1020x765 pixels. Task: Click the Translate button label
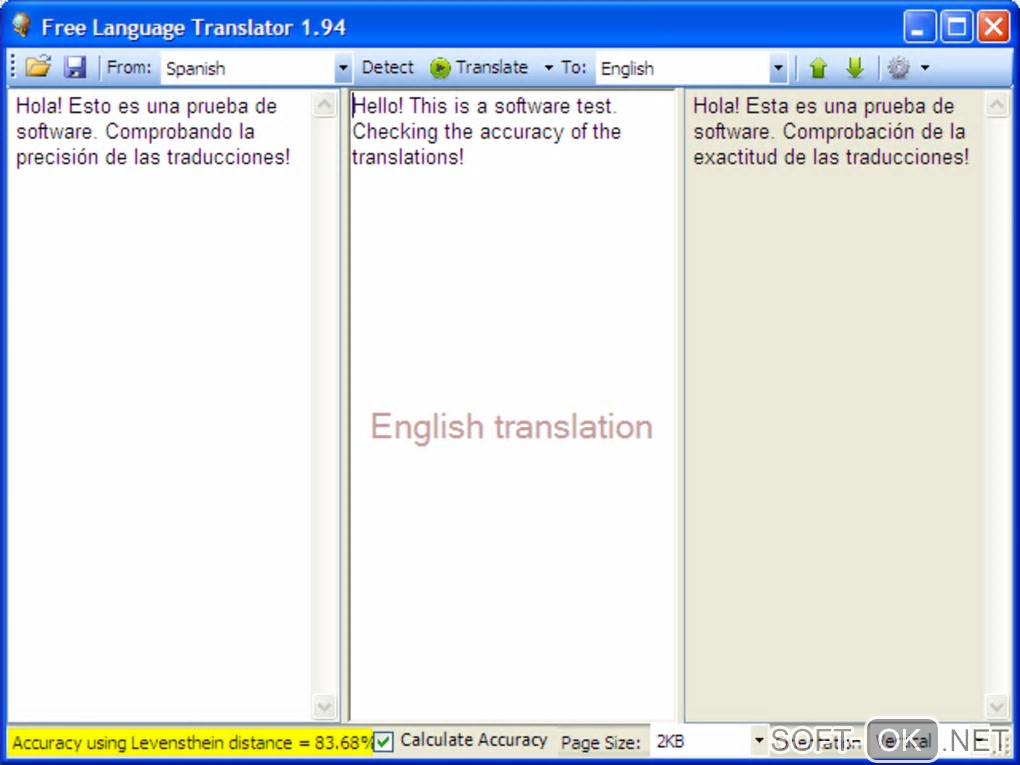(x=492, y=68)
